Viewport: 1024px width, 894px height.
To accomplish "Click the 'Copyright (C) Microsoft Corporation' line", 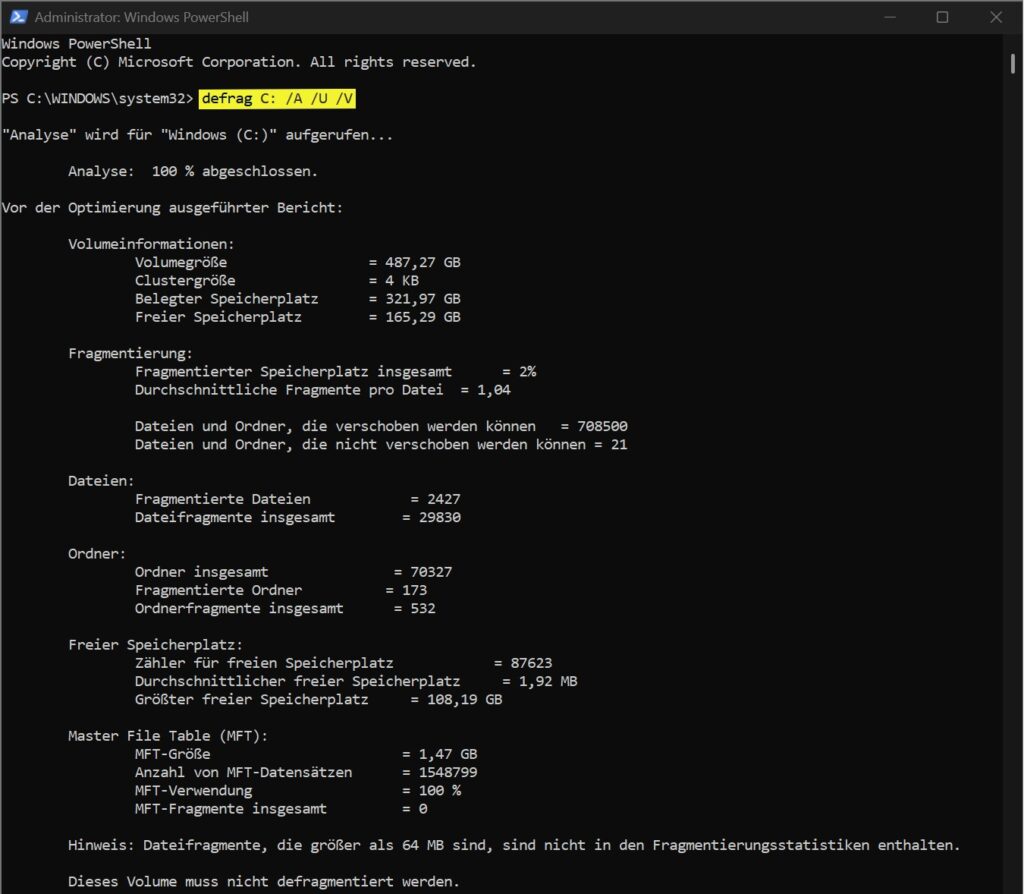I will click(x=238, y=62).
